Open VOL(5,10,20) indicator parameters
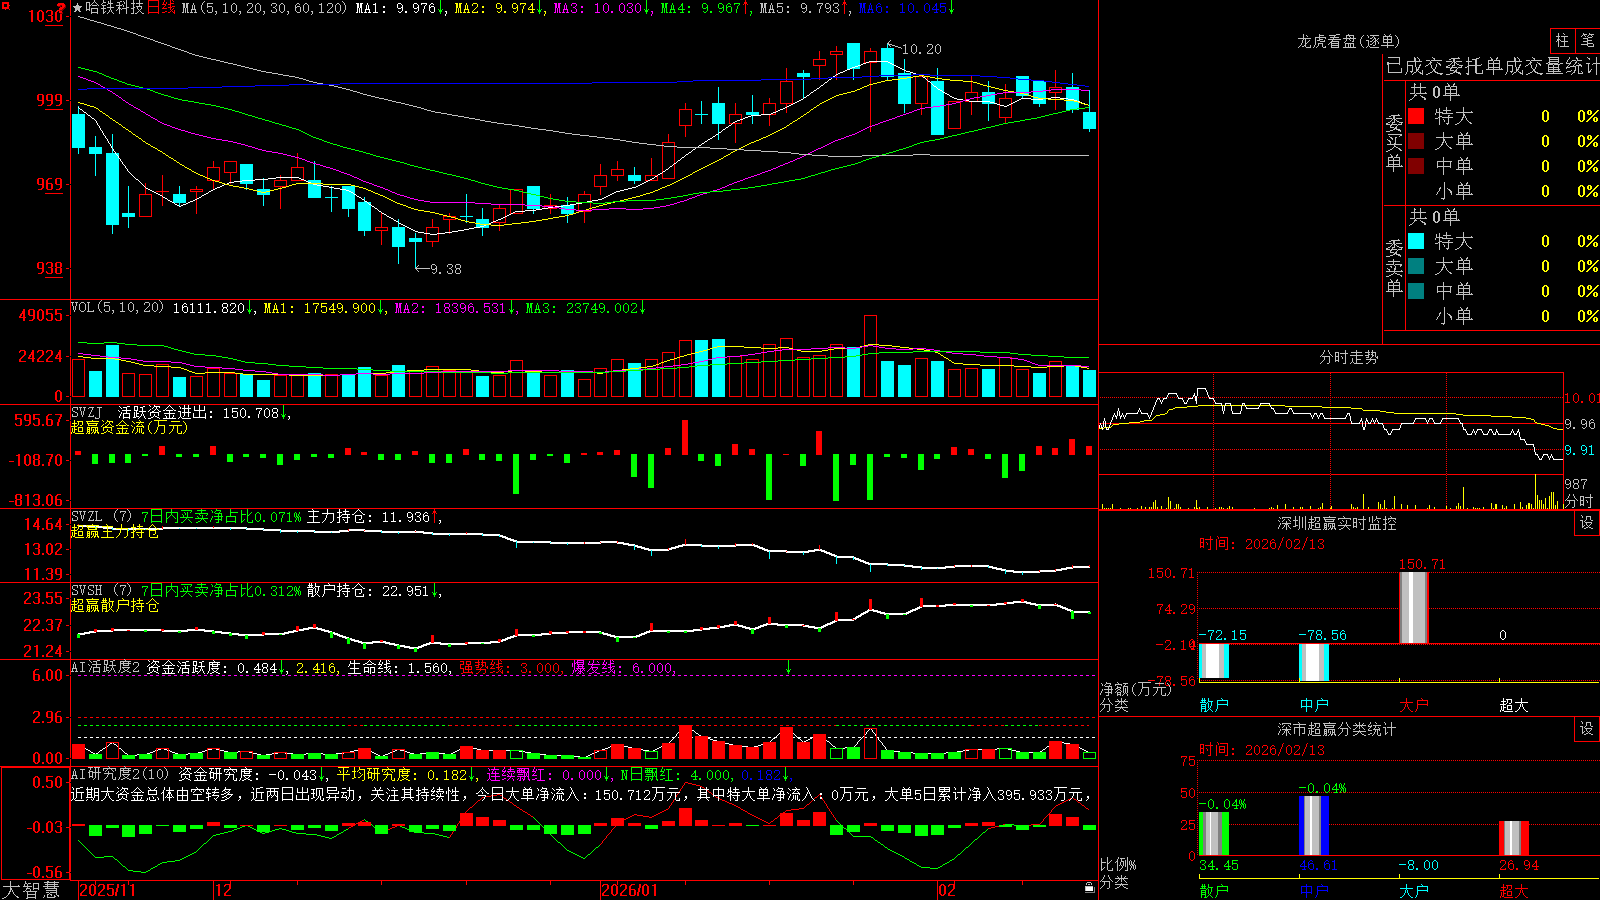Viewport: 1600px width, 900px height. click(x=118, y=308)
